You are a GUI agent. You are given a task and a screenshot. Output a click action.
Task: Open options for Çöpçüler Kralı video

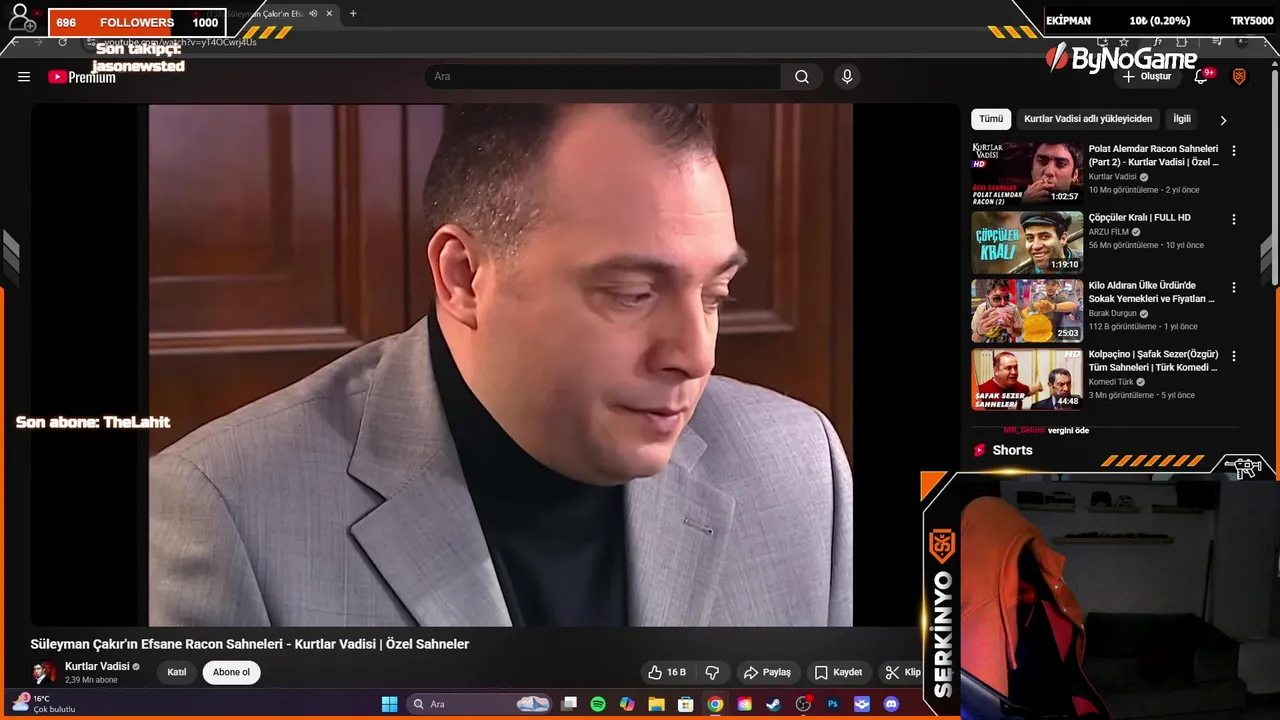[1234, 219]
